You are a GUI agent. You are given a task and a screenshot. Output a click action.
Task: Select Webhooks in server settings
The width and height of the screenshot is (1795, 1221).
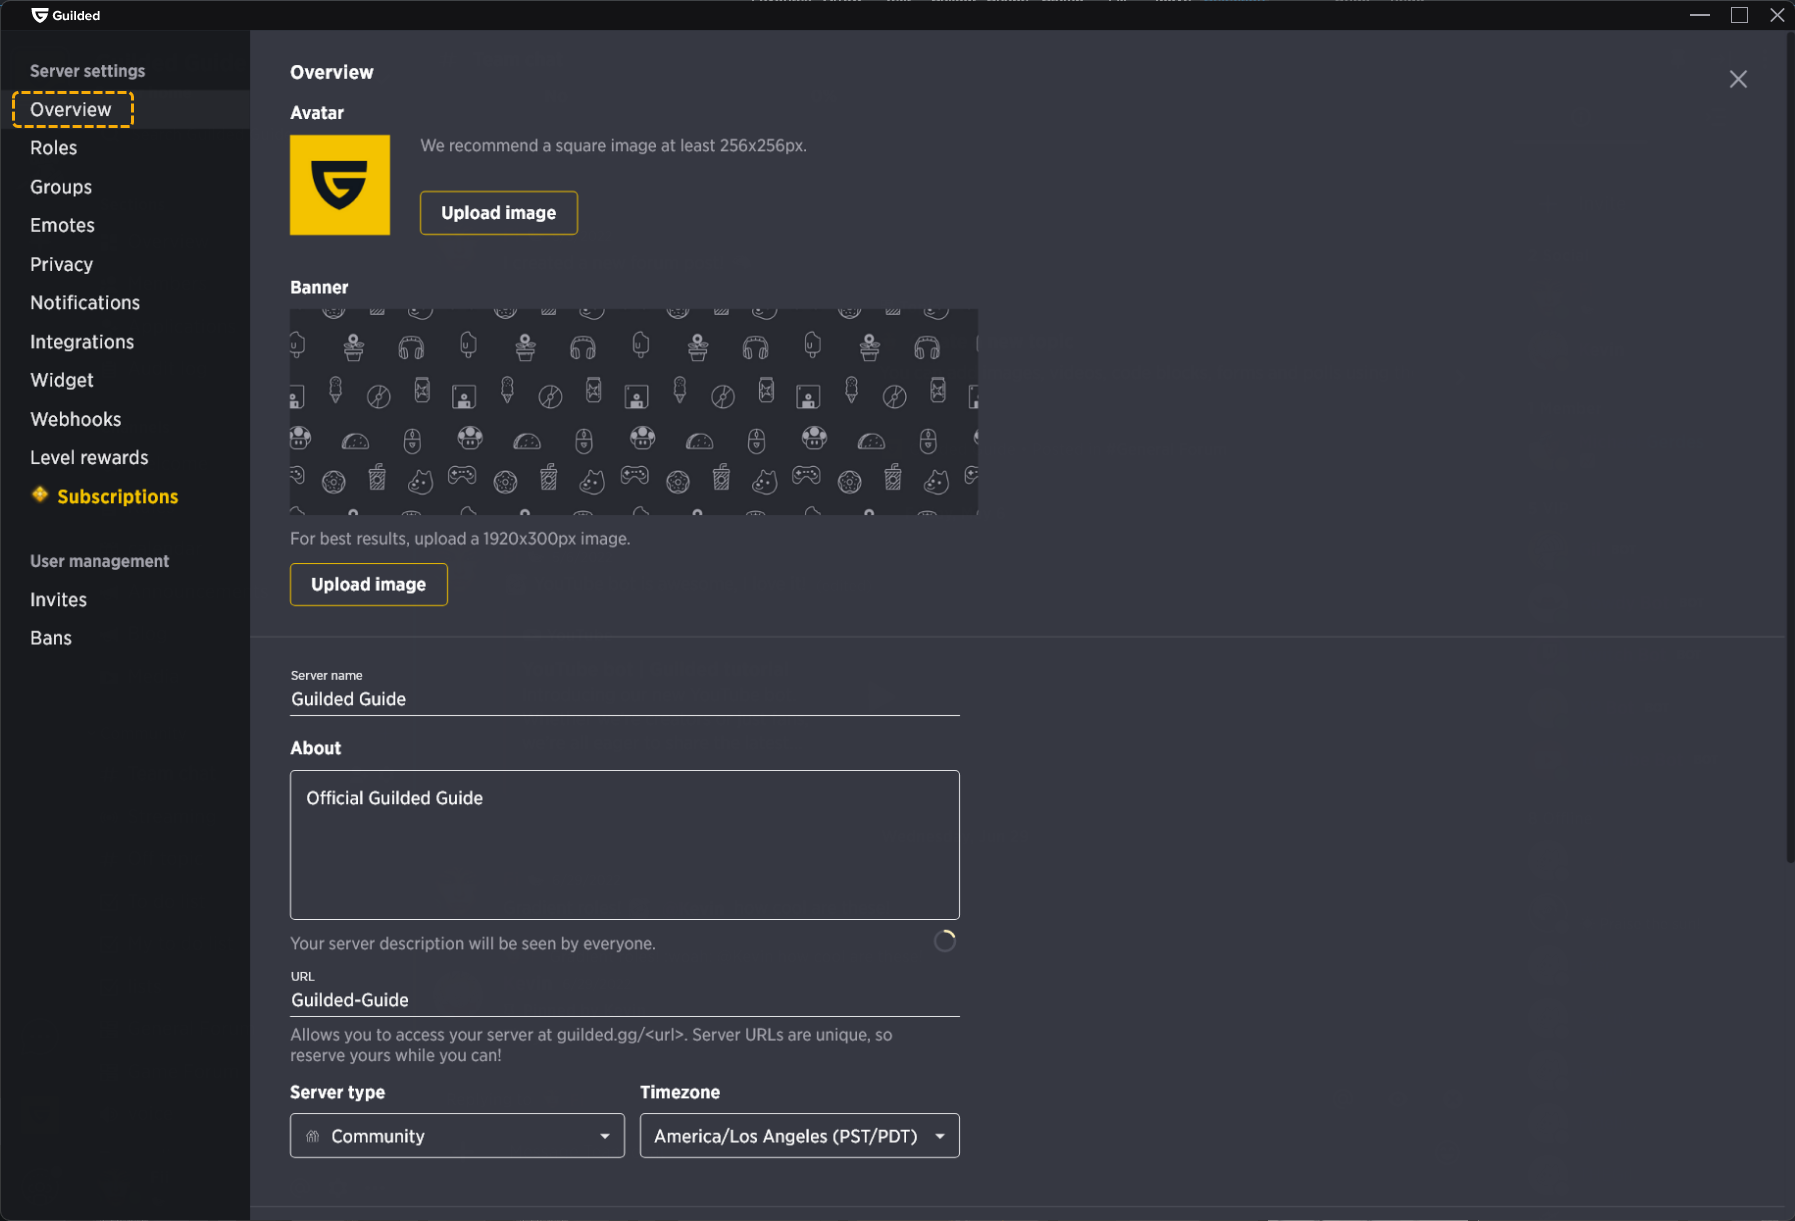coord(76,419)
